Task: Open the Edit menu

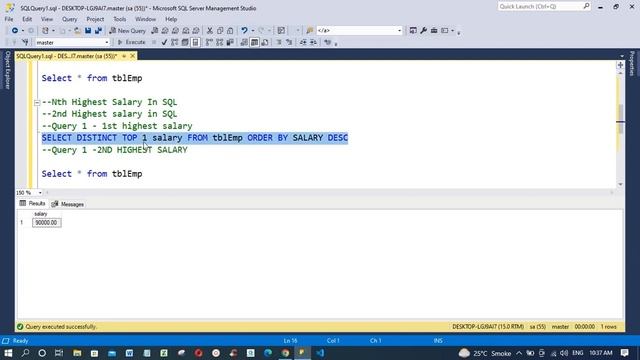Action: 27,19
